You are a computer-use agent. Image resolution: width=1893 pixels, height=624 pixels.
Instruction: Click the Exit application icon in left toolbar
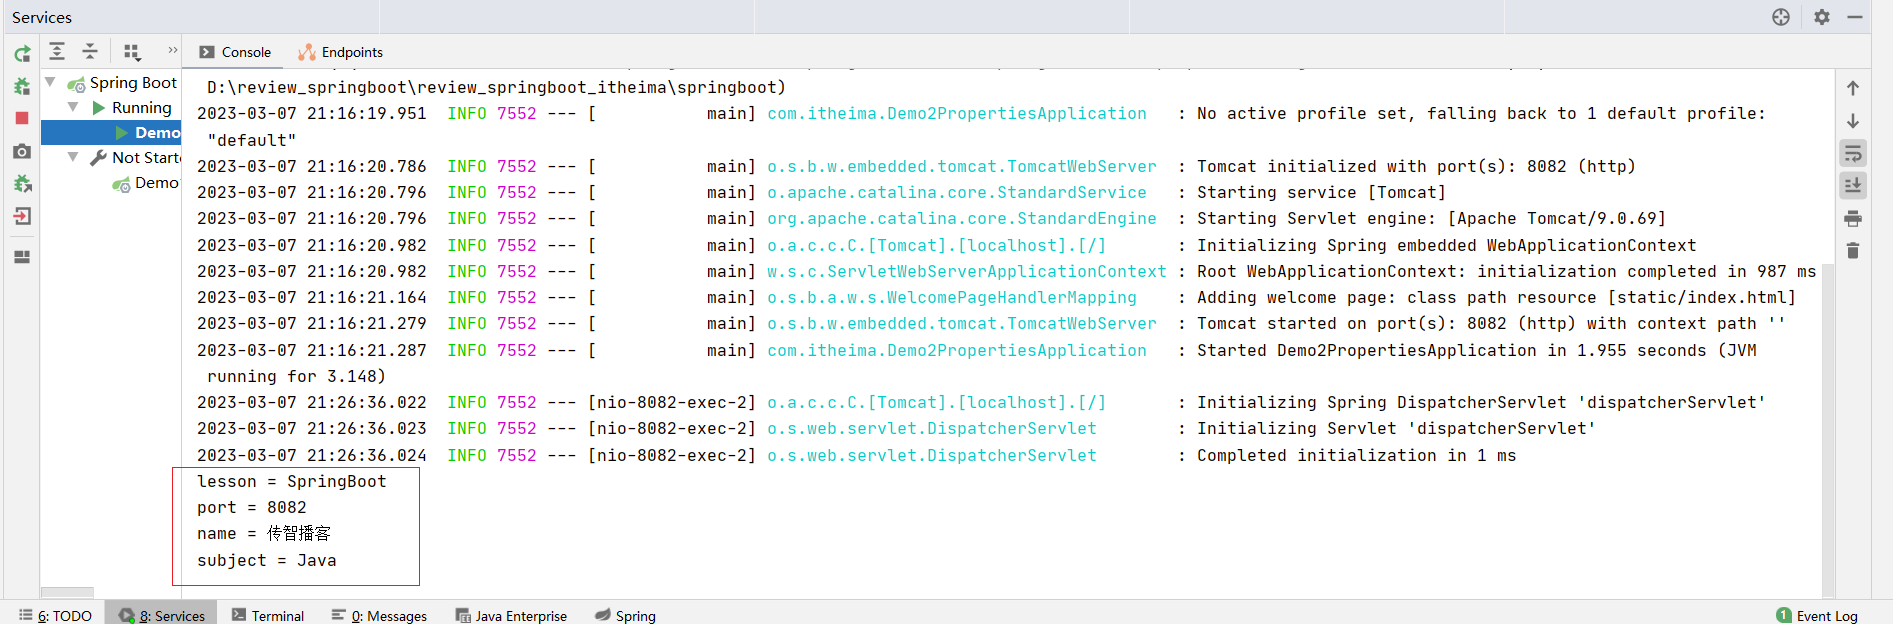coord(22,216)
